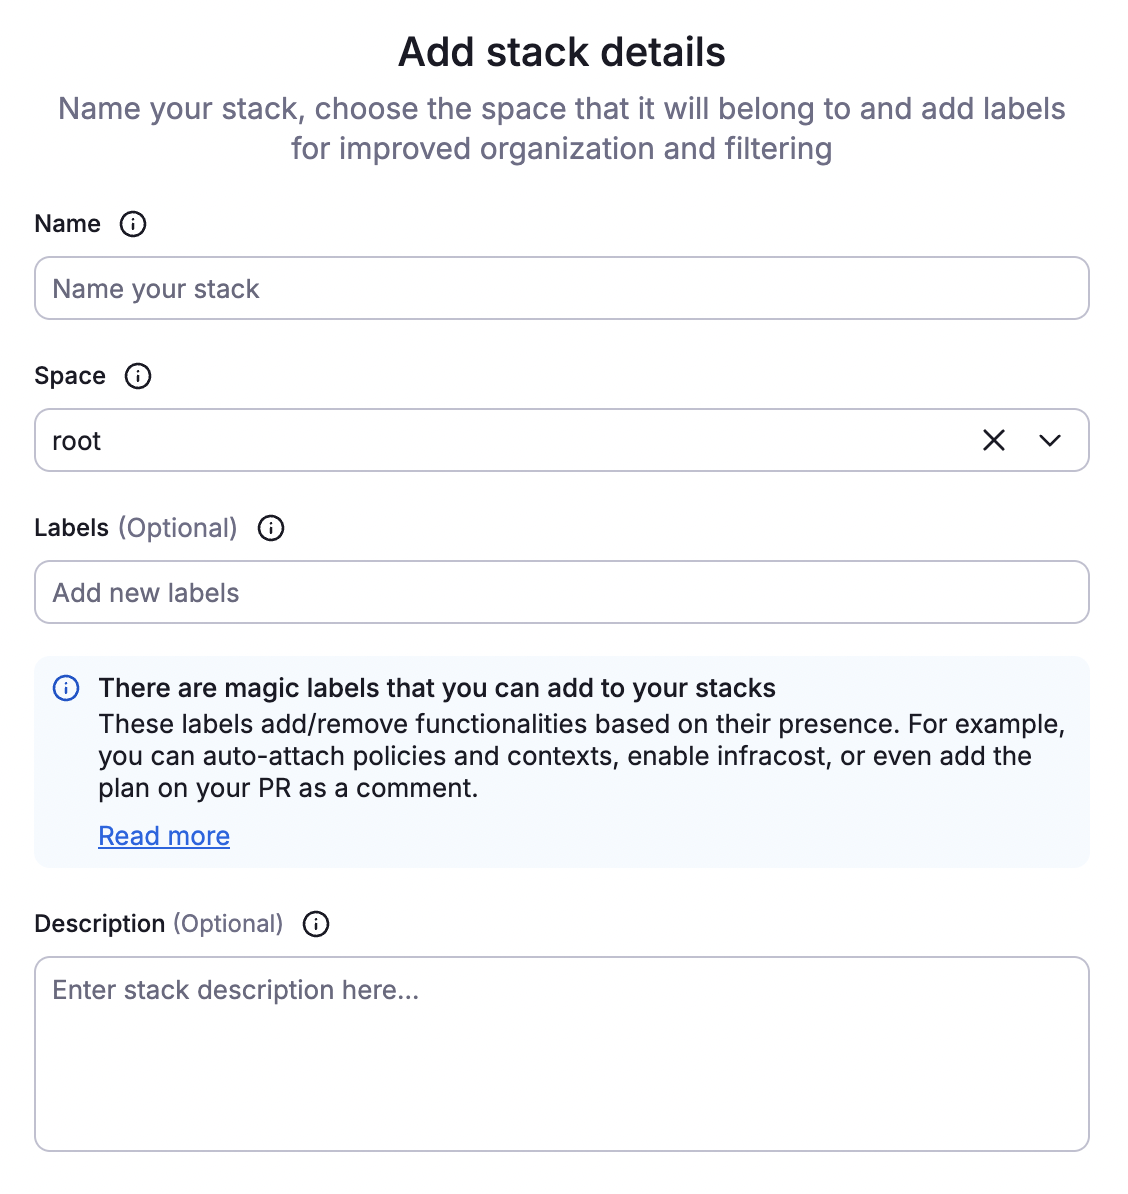Click the blue info icon on magic labels banner

click(x=64, y=688)
